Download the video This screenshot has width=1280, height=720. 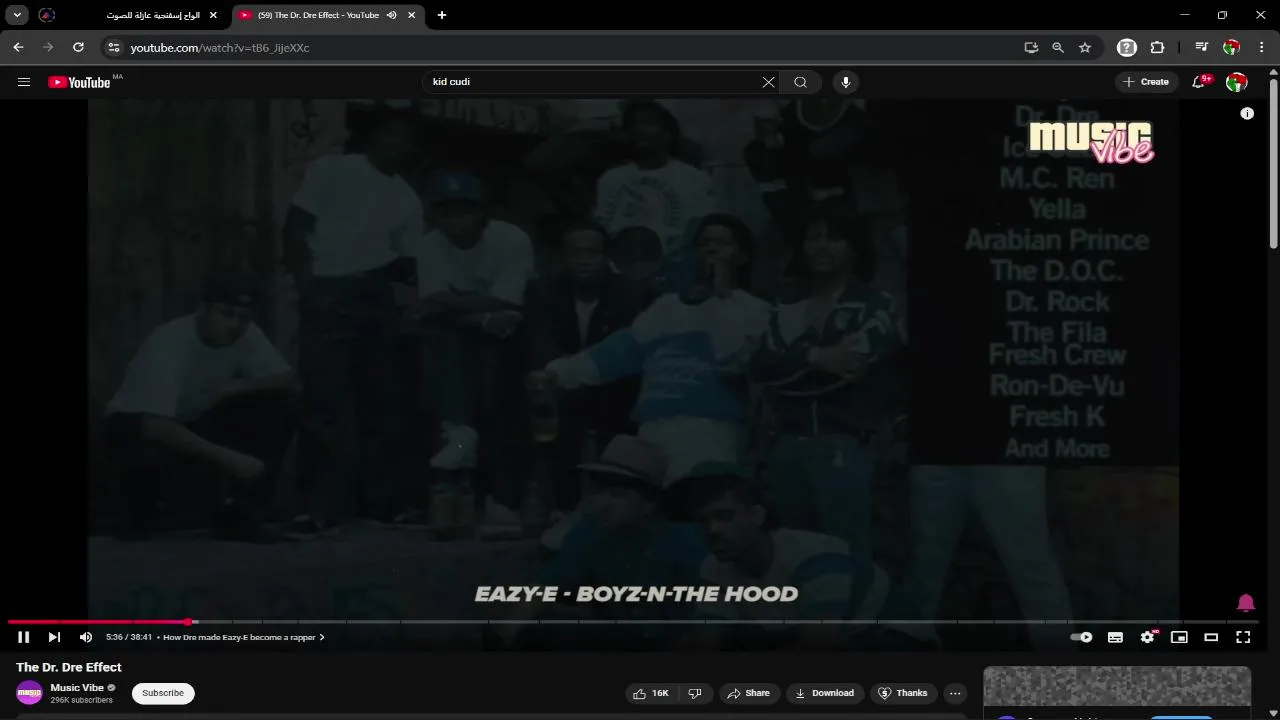tap(825, 693)
